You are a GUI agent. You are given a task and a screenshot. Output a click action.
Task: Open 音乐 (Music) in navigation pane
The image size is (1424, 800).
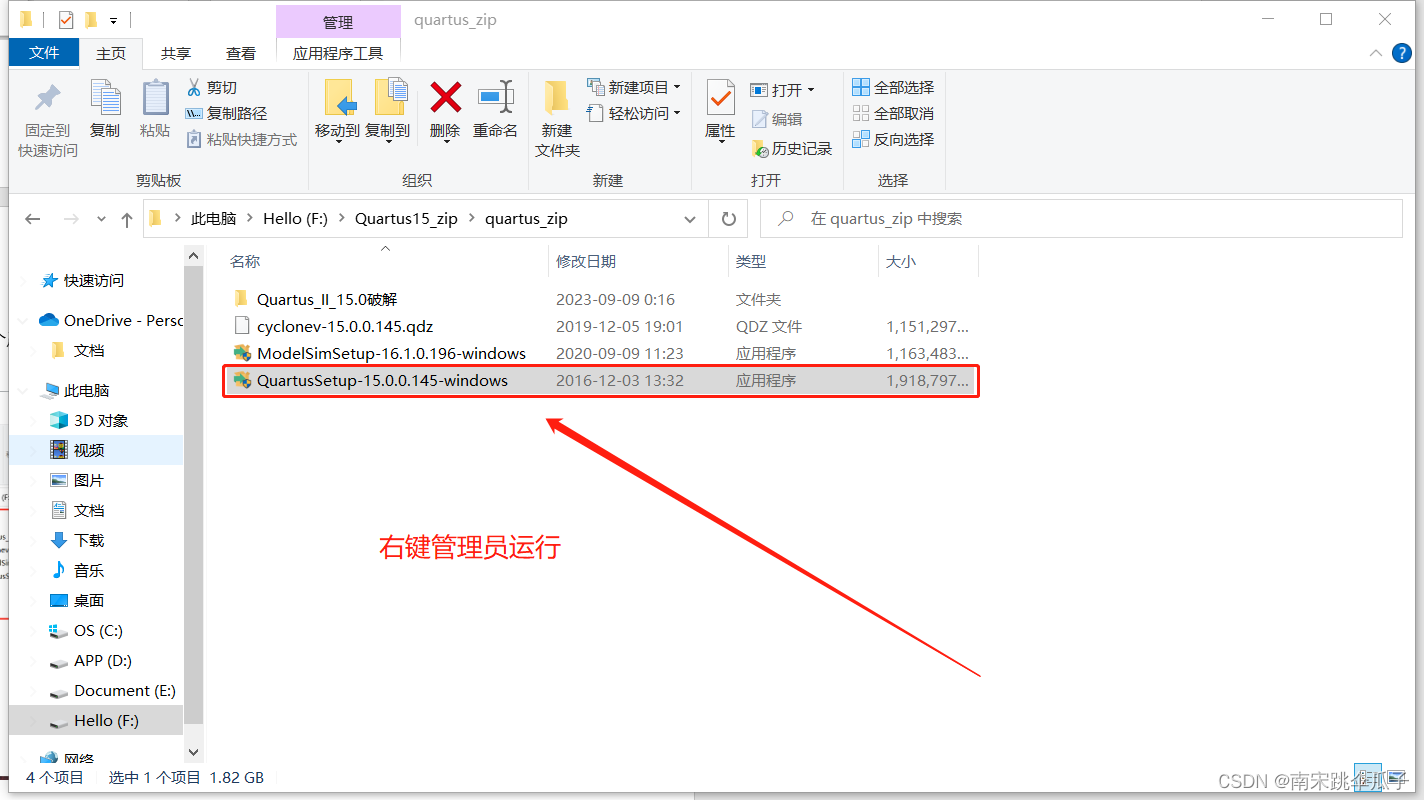tap(89, 571)
